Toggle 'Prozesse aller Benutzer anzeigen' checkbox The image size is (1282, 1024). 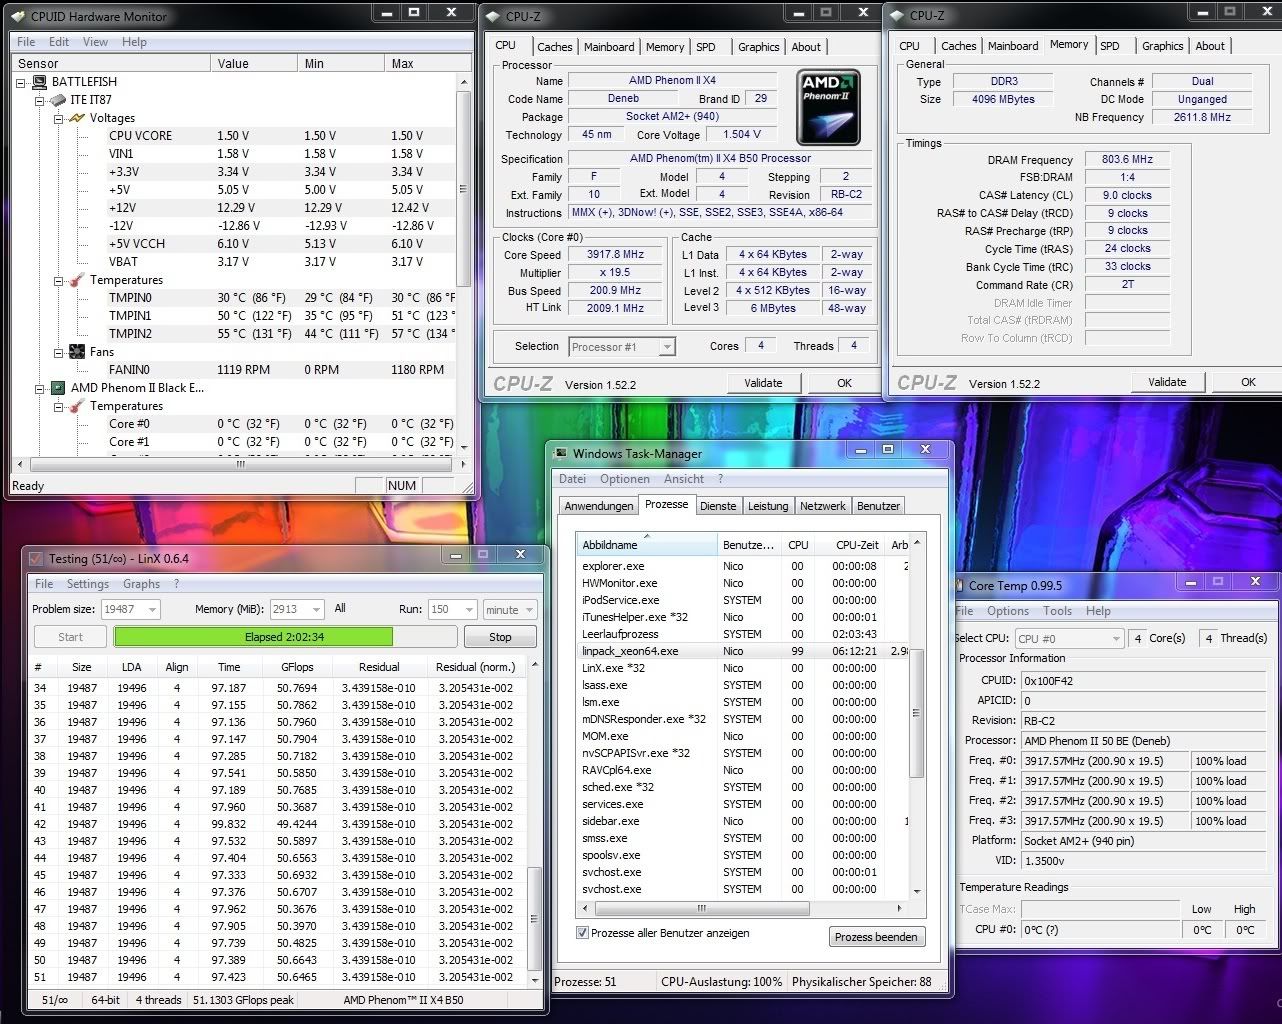(582, 933)
